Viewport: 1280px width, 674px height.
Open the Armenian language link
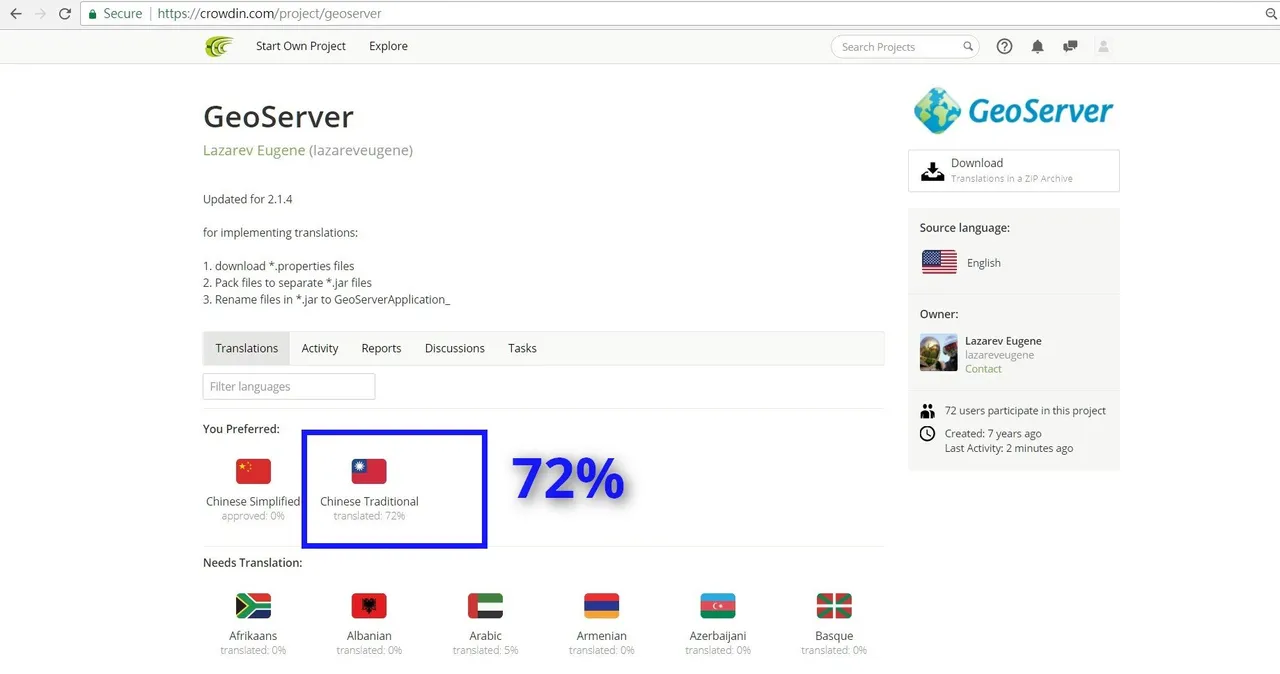[601, 636]
